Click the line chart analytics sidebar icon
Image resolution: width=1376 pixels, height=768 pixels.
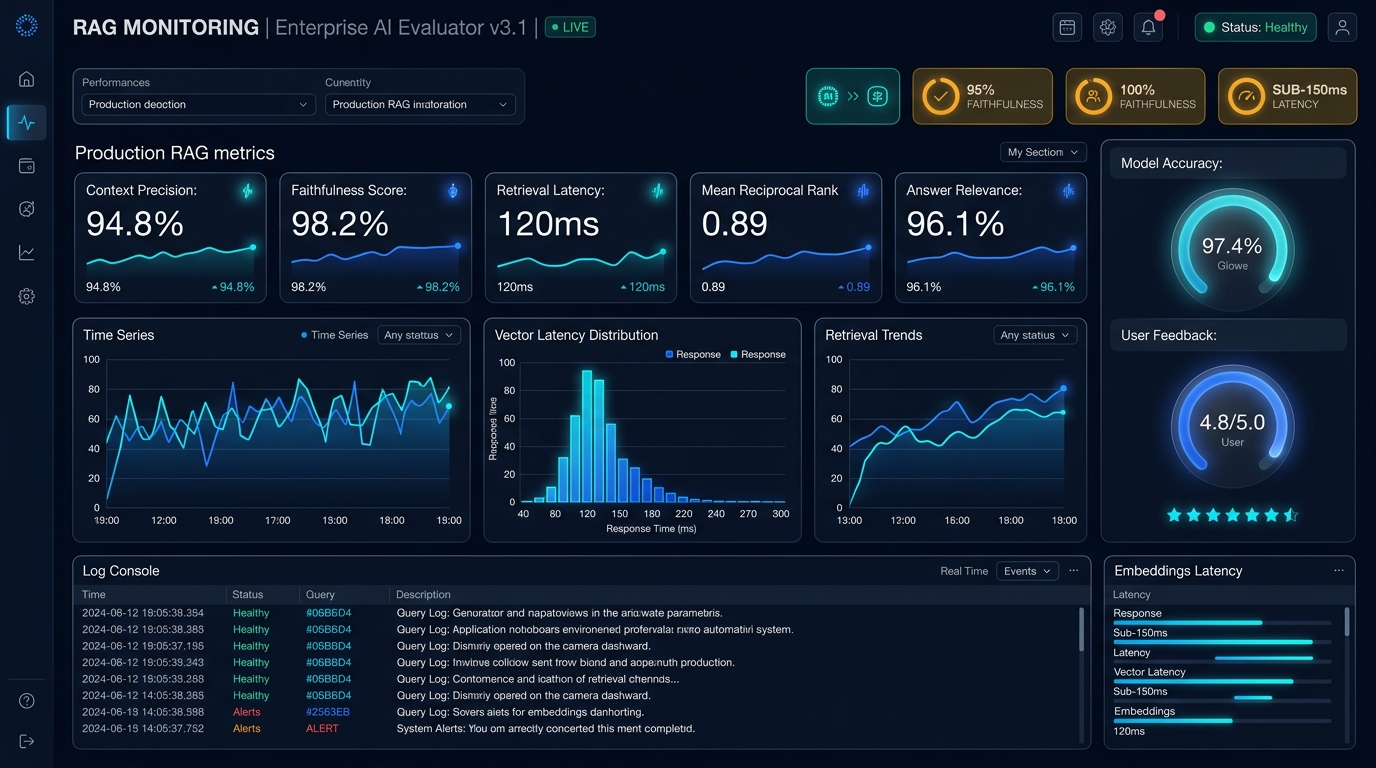[x=27, y=253]
